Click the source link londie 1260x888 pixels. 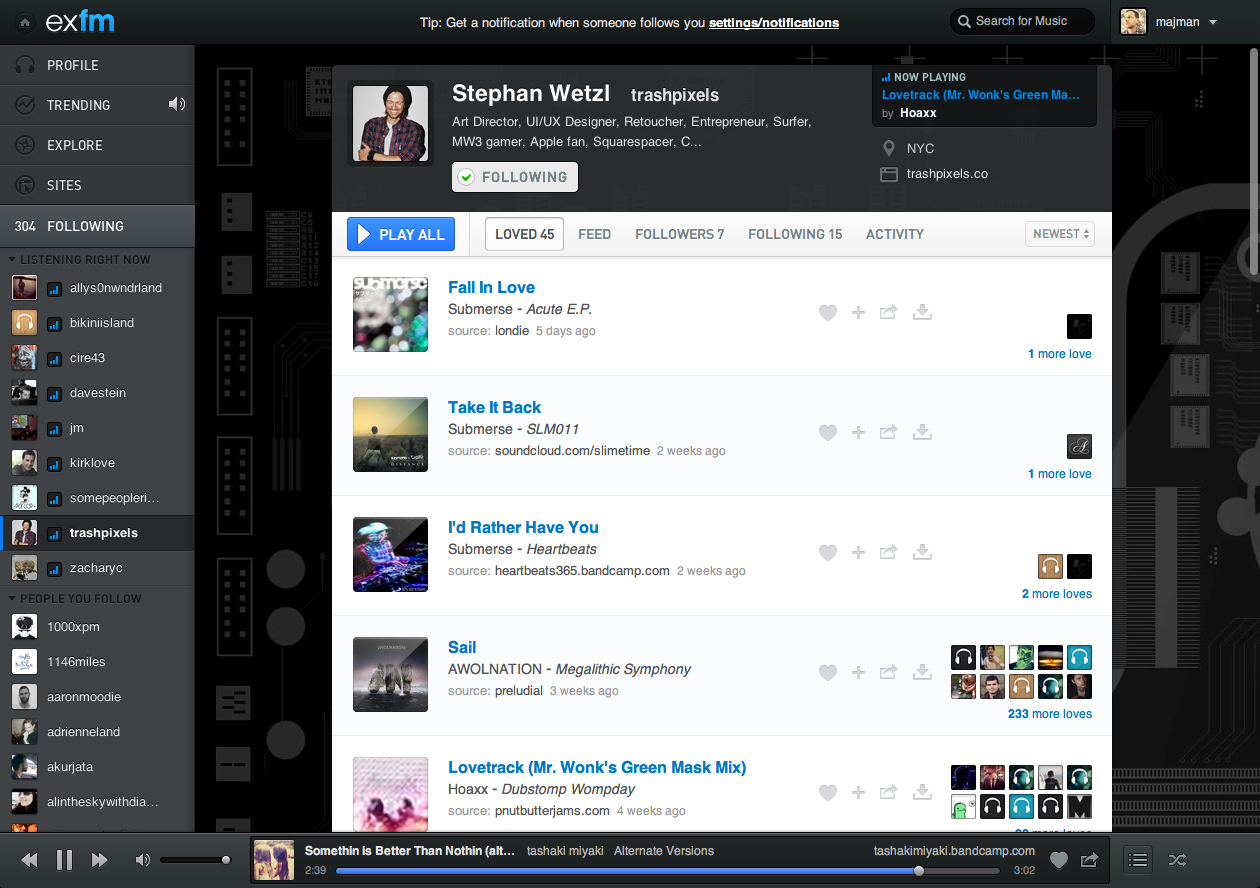coord(512,331)
